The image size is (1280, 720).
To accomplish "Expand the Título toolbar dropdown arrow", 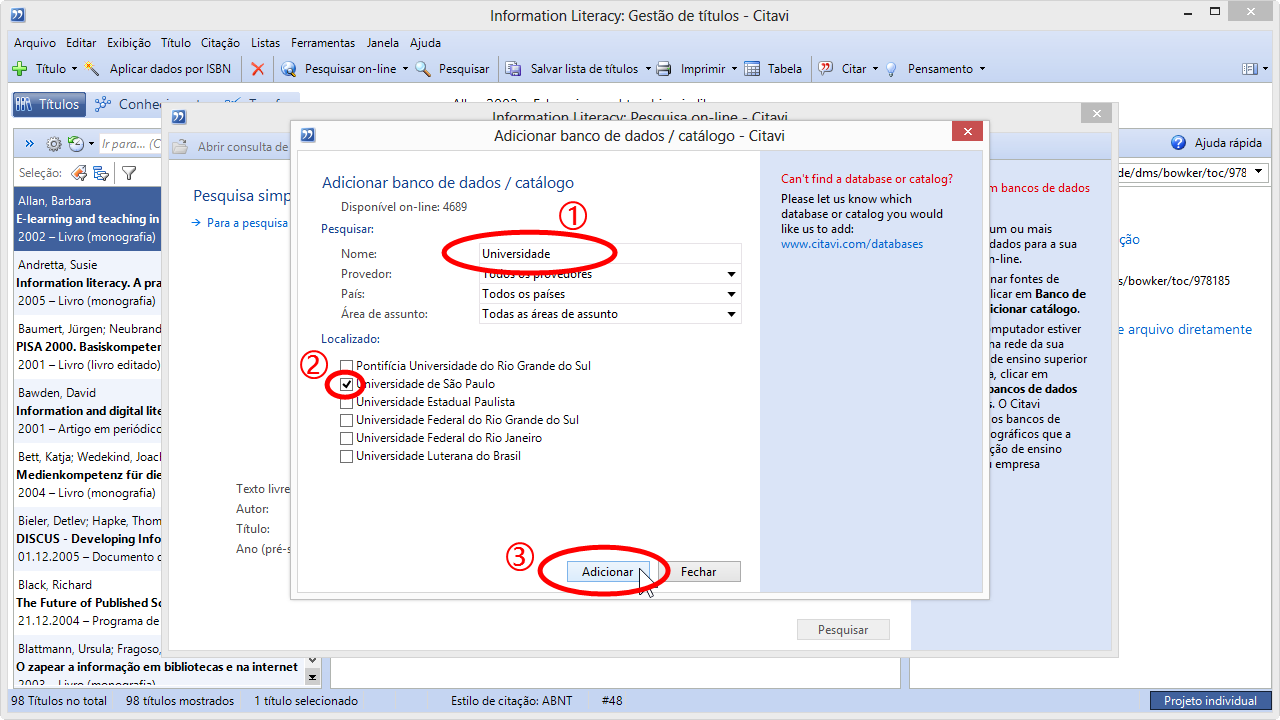I will point(74,69).
